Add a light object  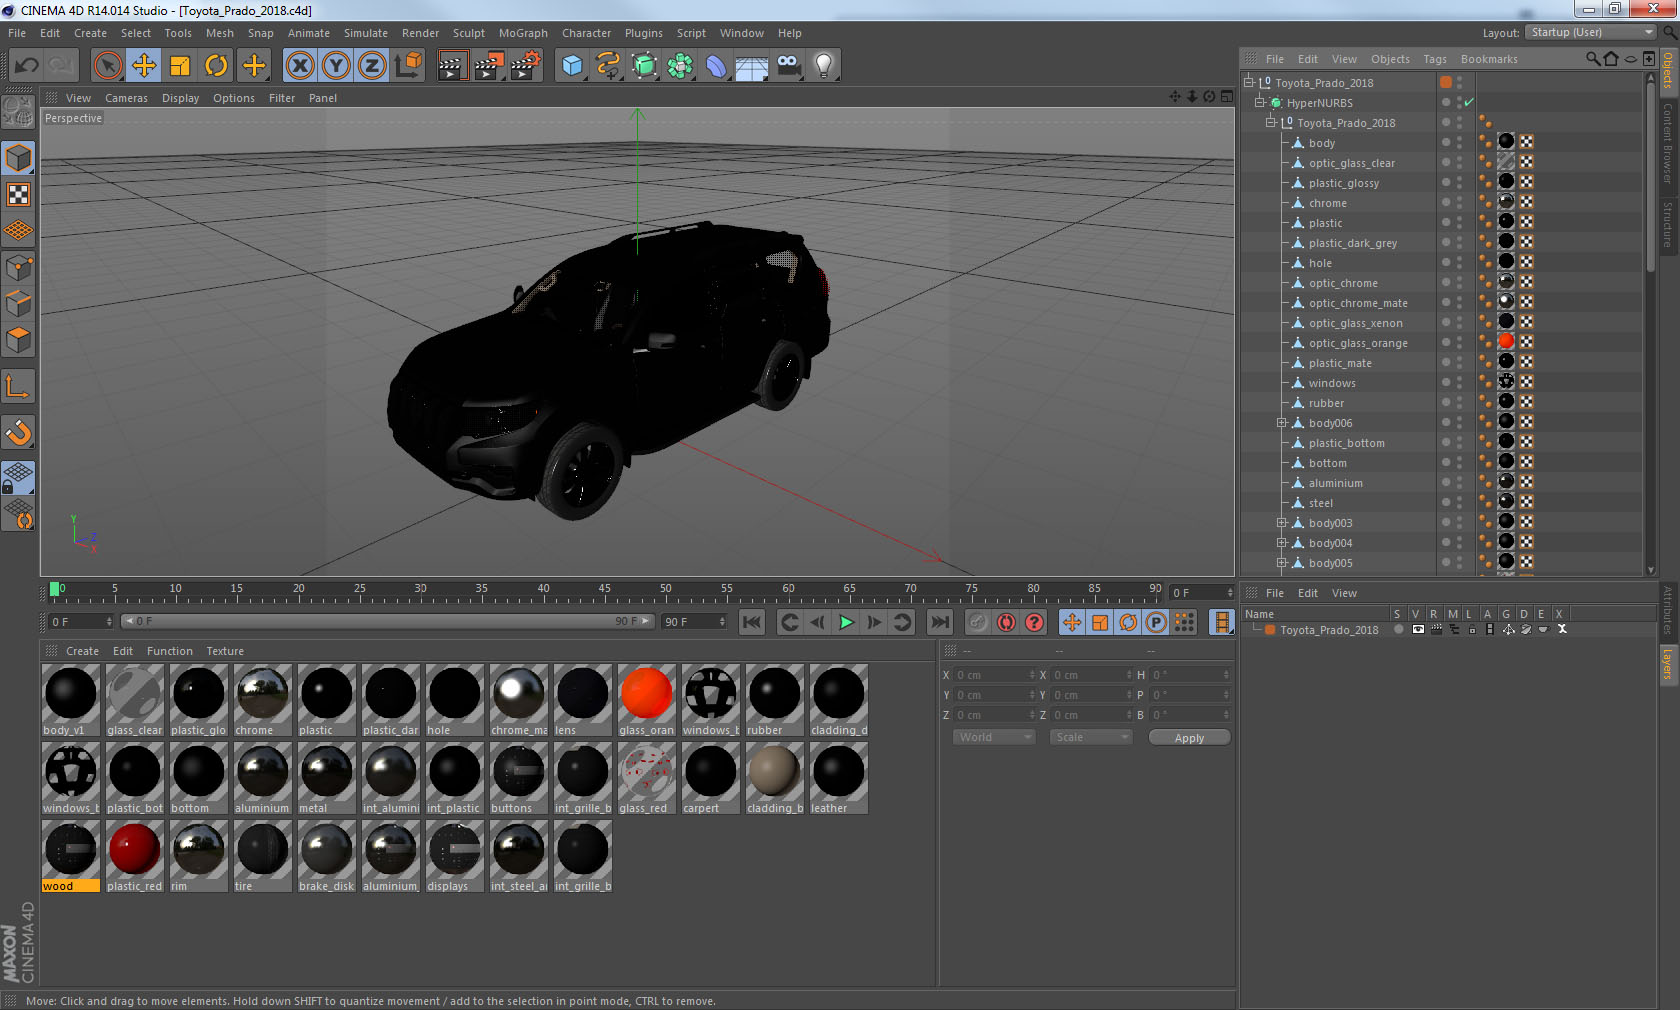[x=824, y=66]
